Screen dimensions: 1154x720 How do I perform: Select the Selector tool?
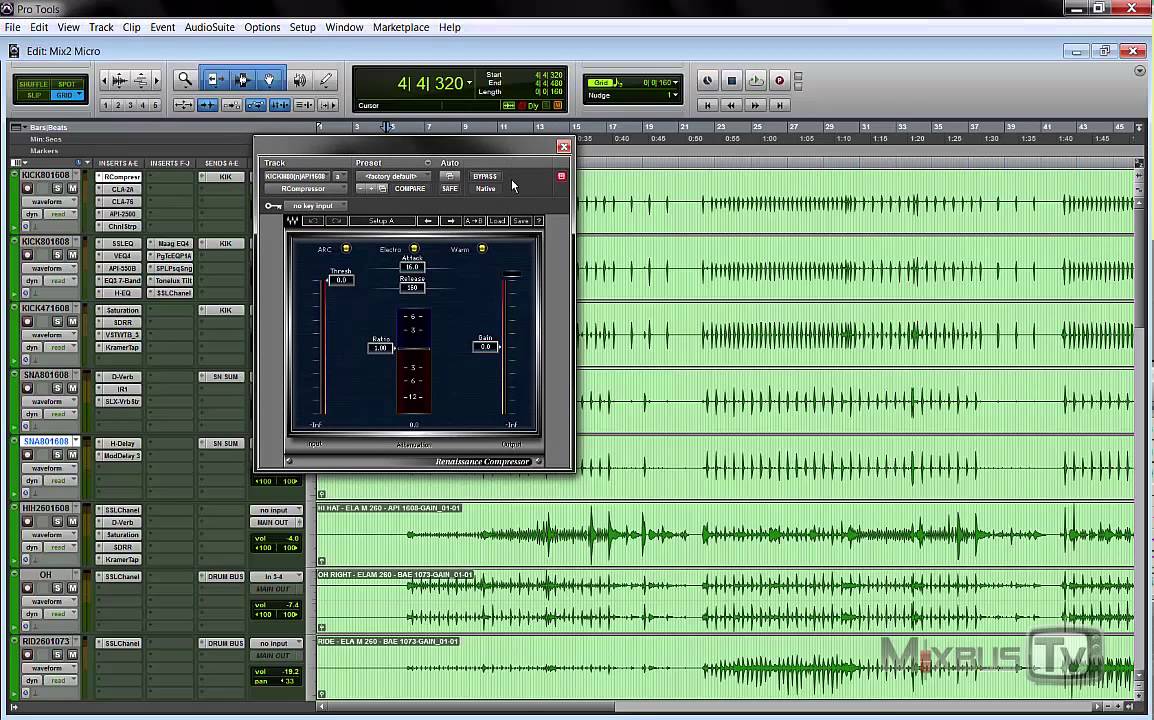tap(242, 80)
